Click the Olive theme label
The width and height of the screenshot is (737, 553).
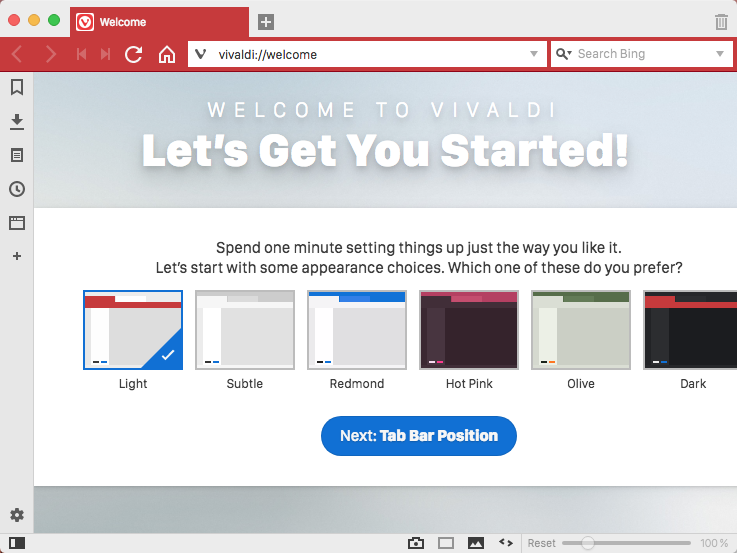[x=581, y=384]
